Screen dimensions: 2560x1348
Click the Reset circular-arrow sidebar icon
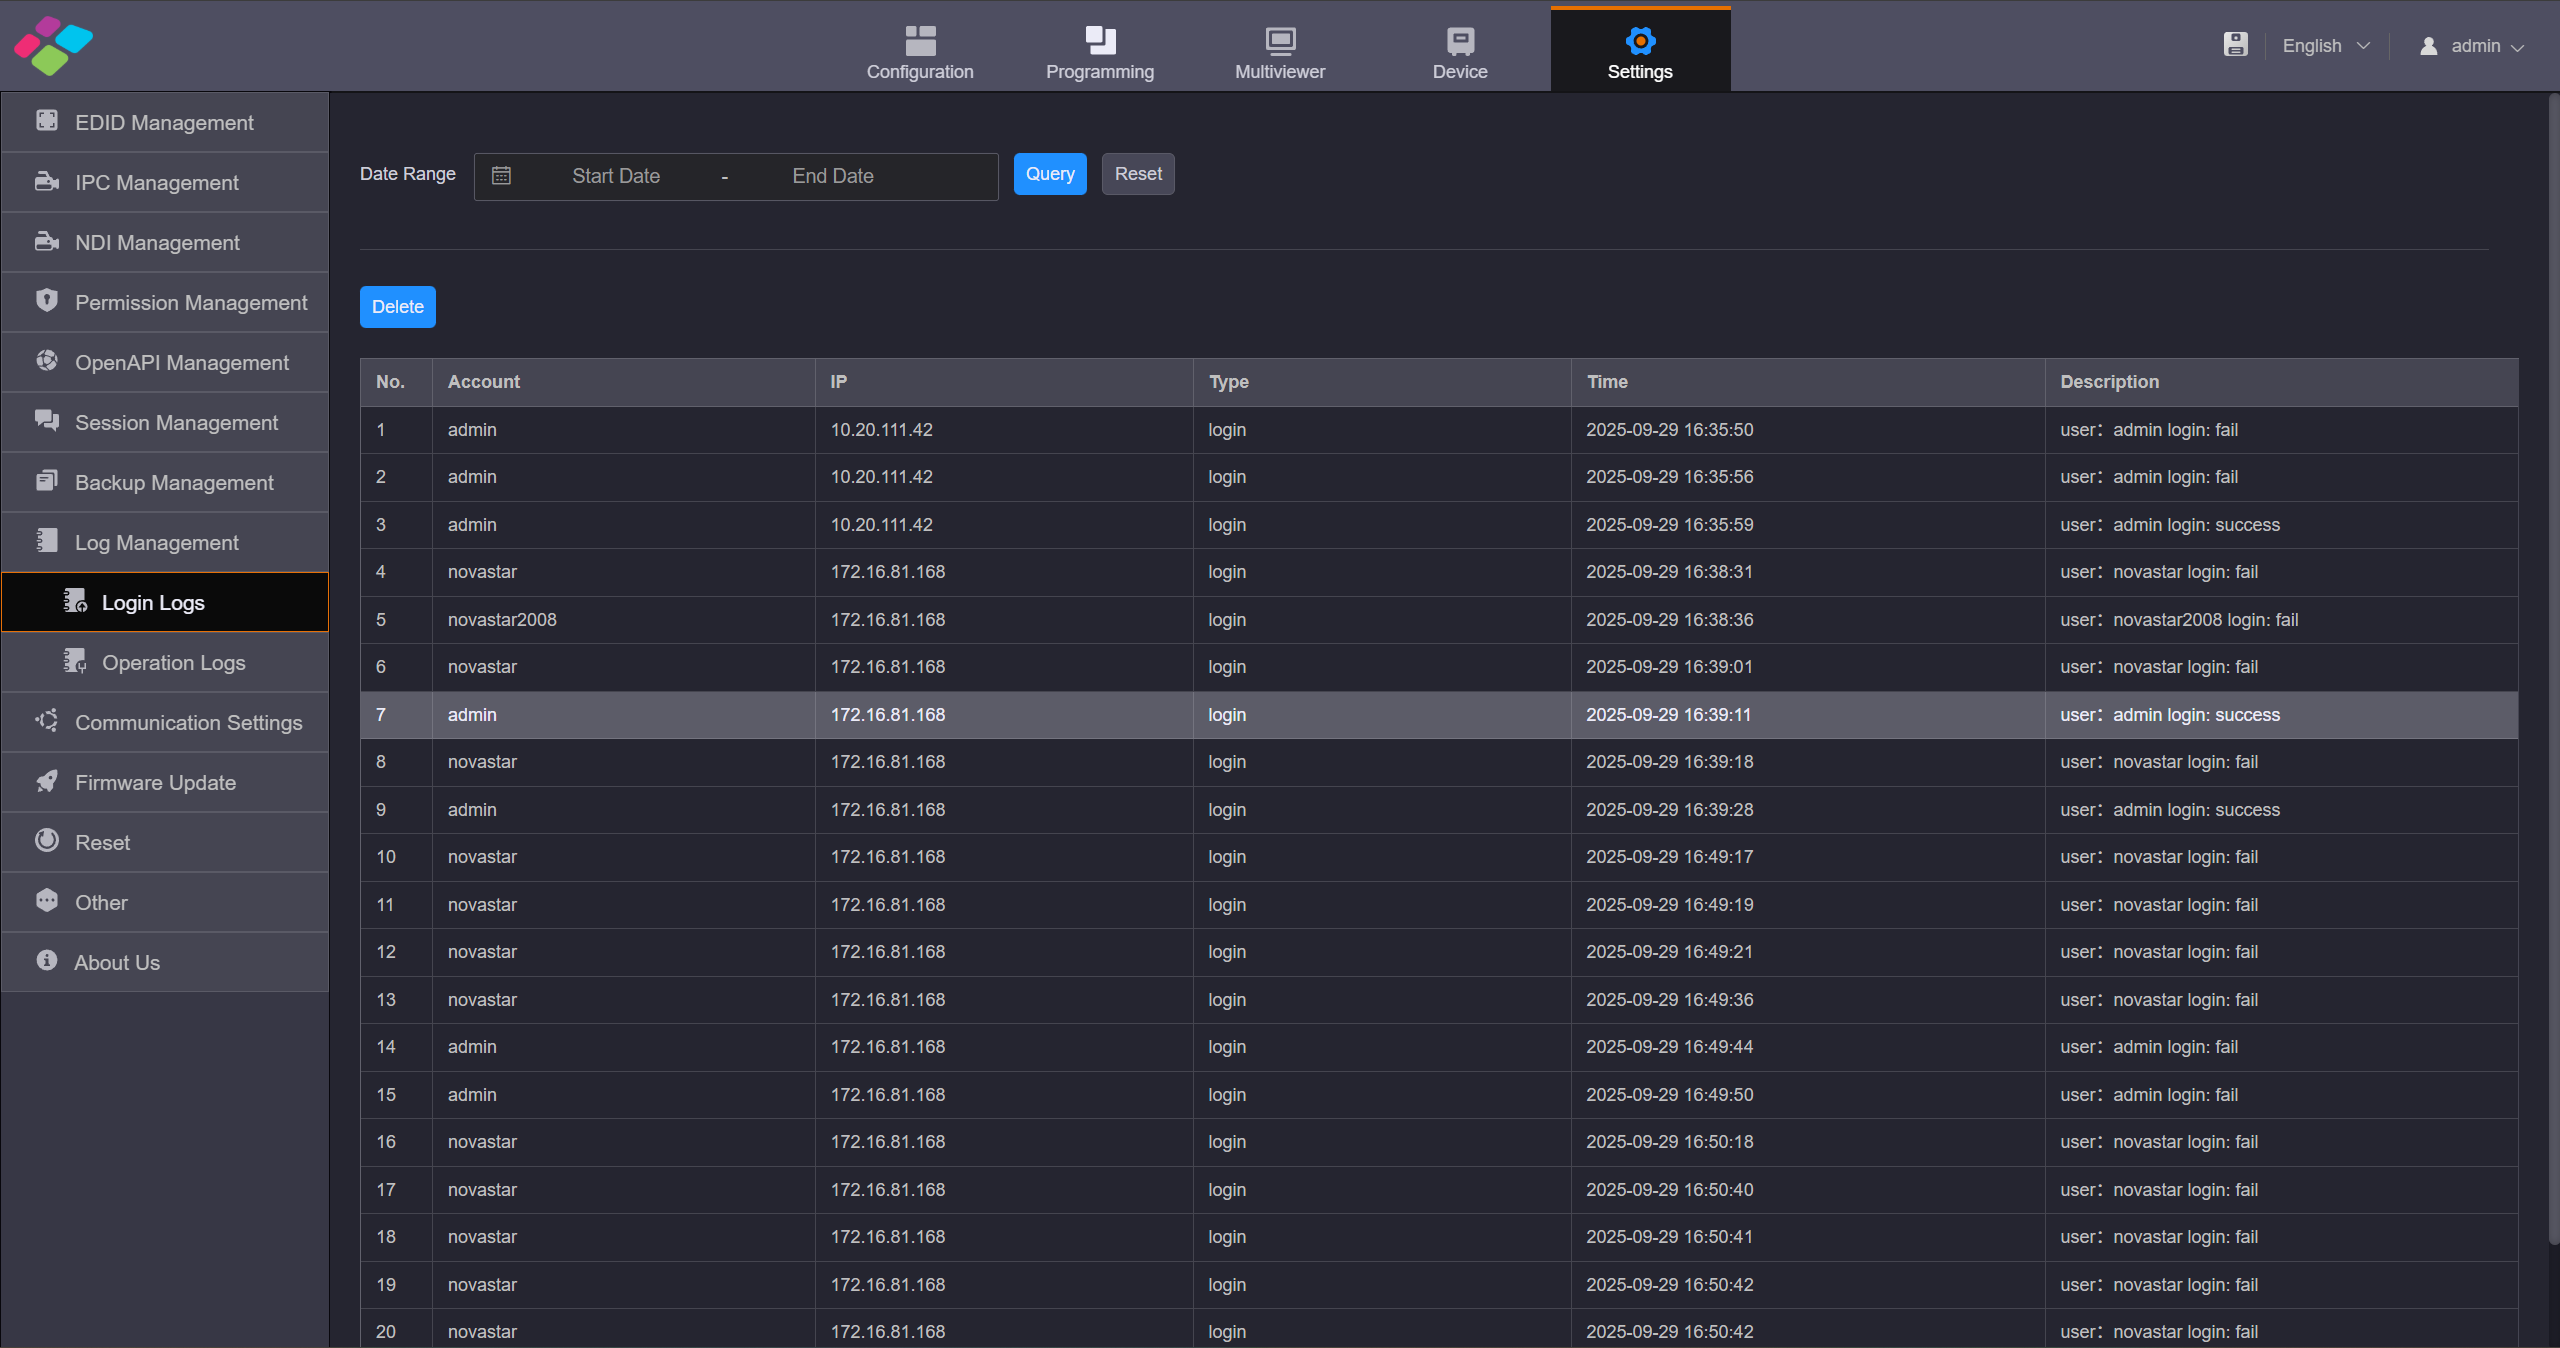tap(47, 842)
